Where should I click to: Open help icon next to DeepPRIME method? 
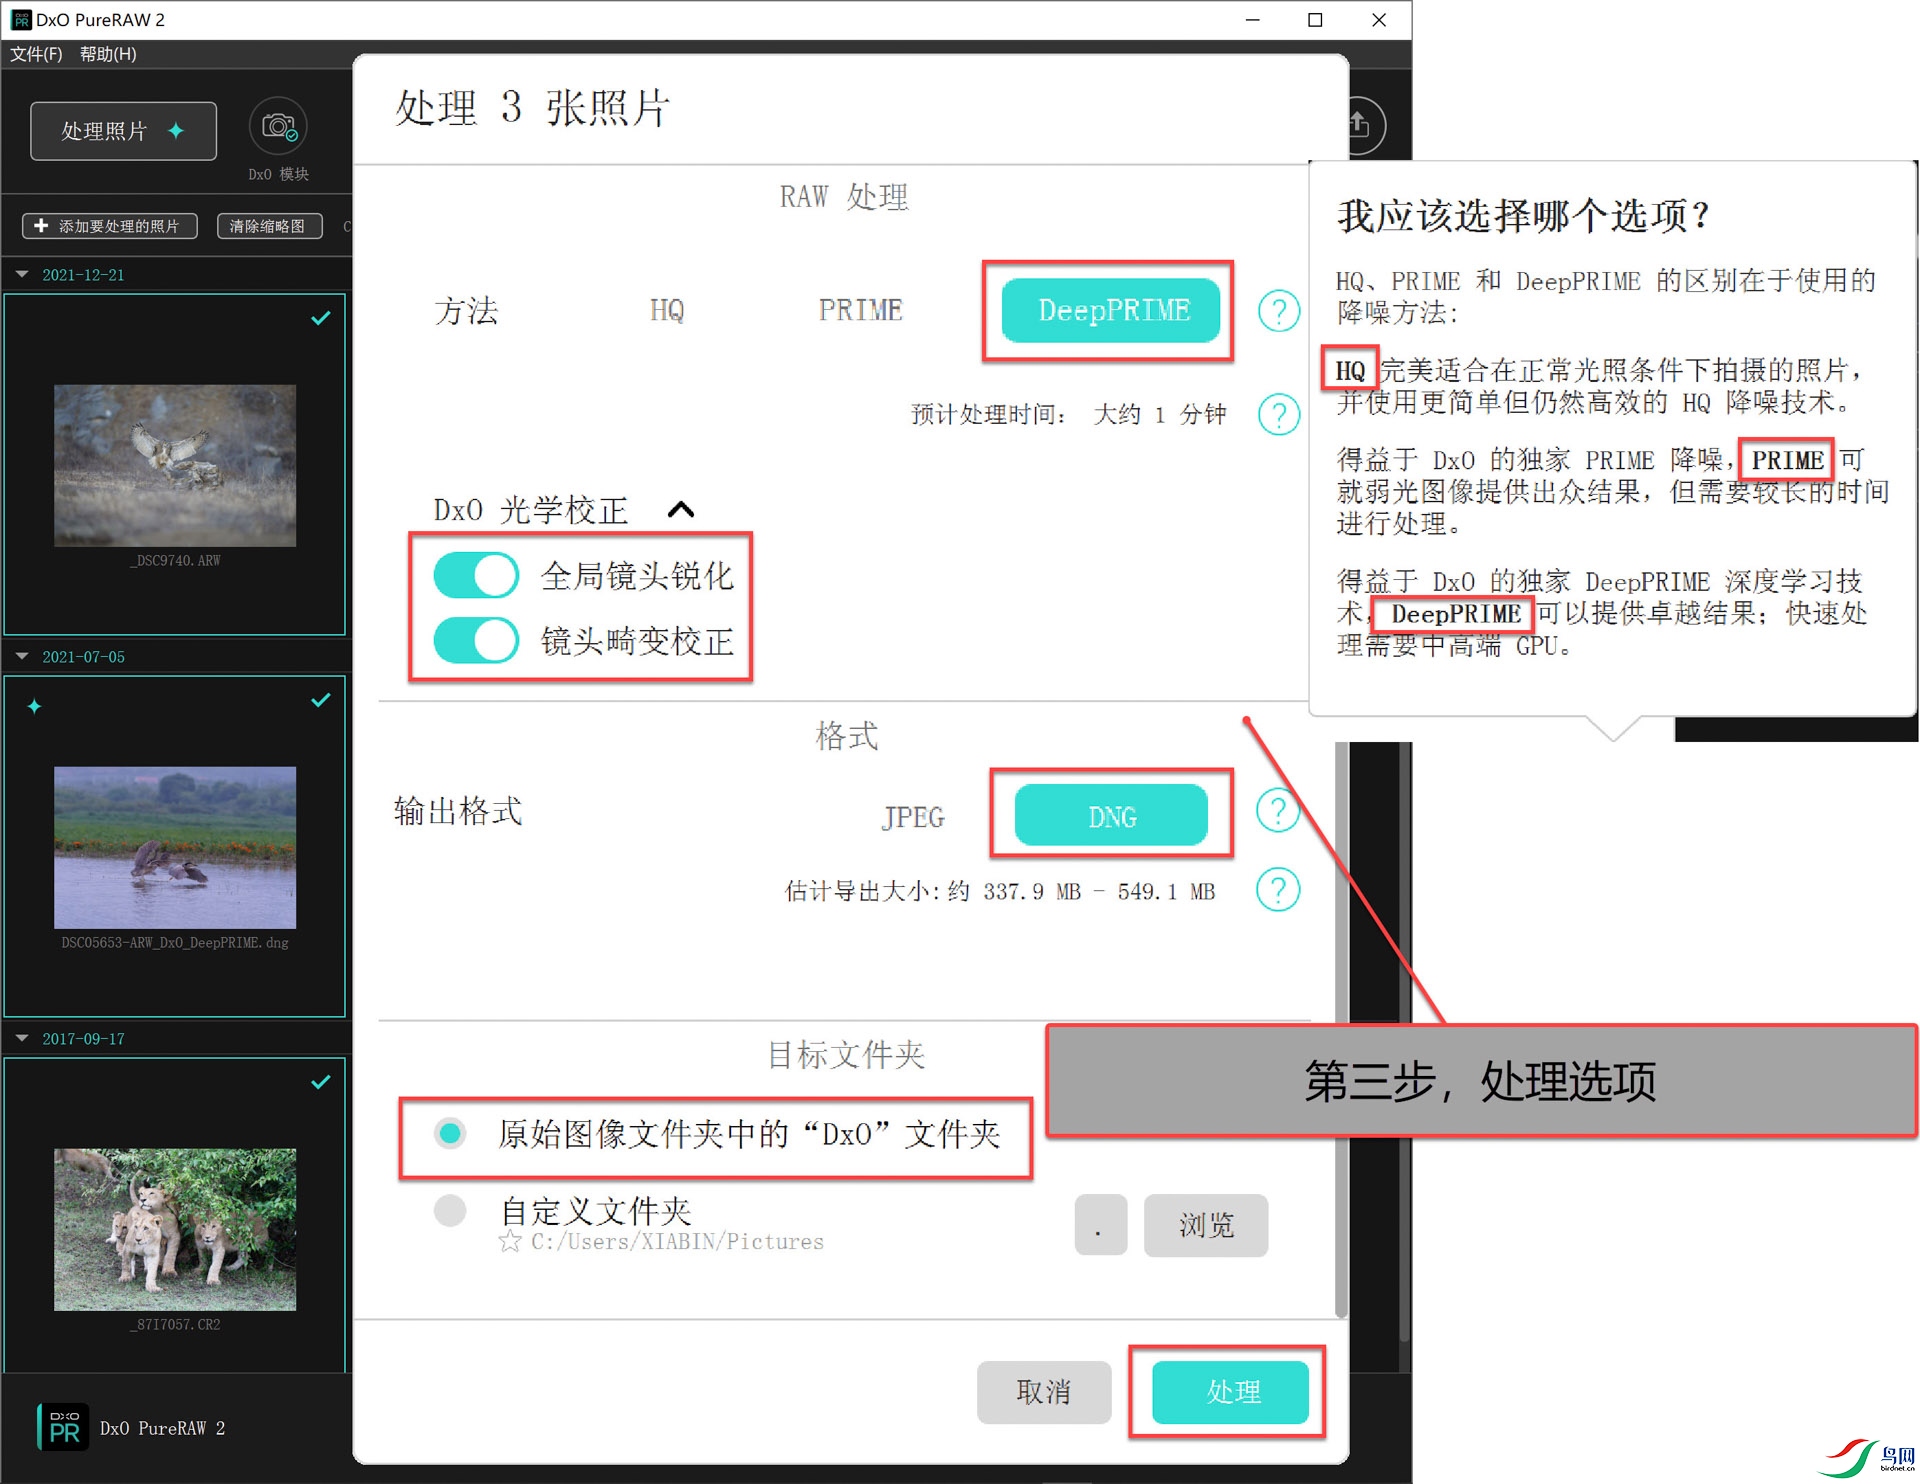1278,311
